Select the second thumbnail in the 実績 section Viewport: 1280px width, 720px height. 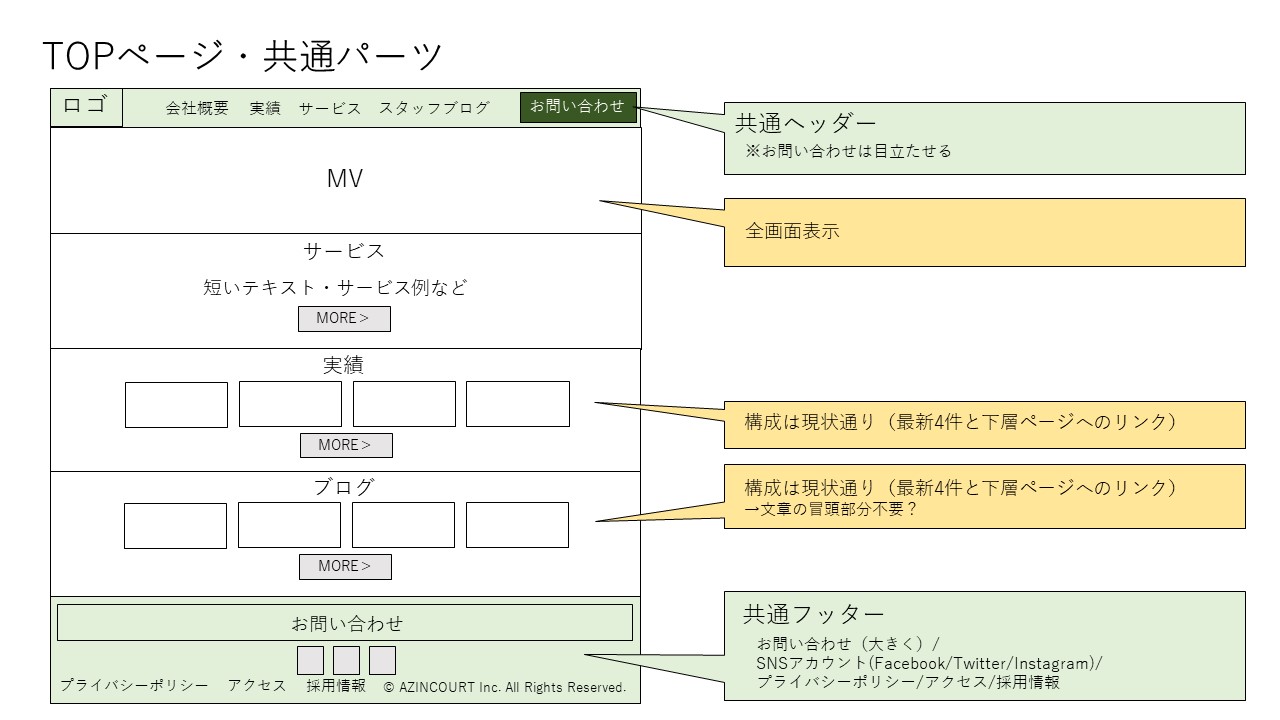tap(290, 404)
